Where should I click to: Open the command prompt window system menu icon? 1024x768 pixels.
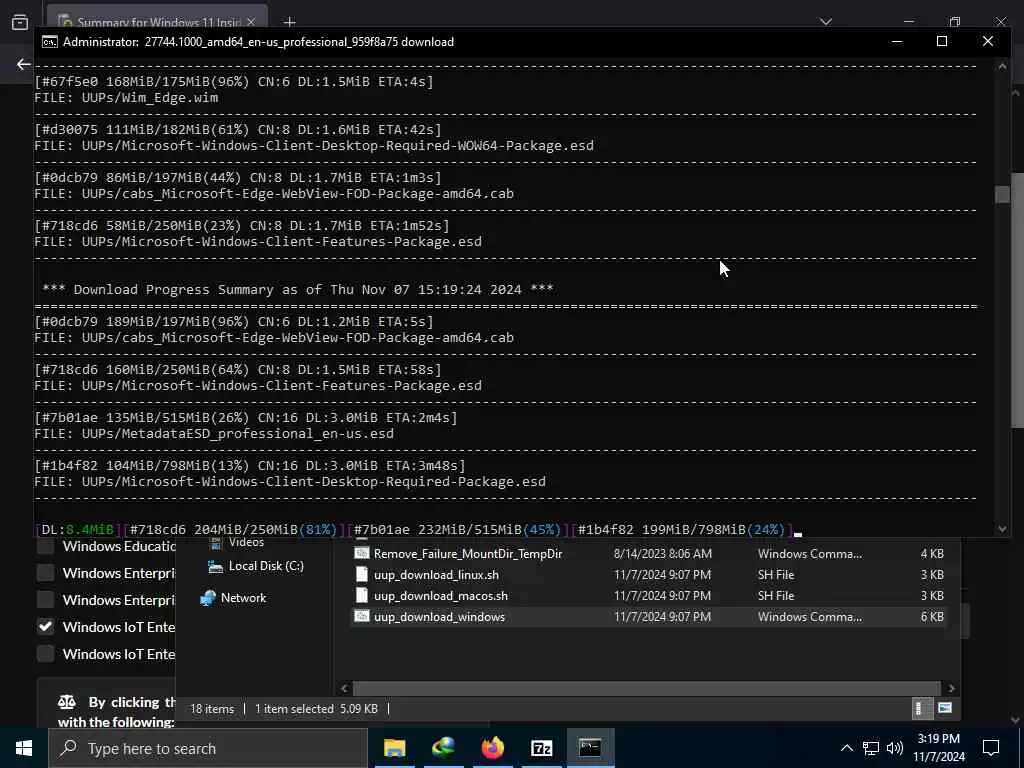pyautogui.click(x=49, y=42)
